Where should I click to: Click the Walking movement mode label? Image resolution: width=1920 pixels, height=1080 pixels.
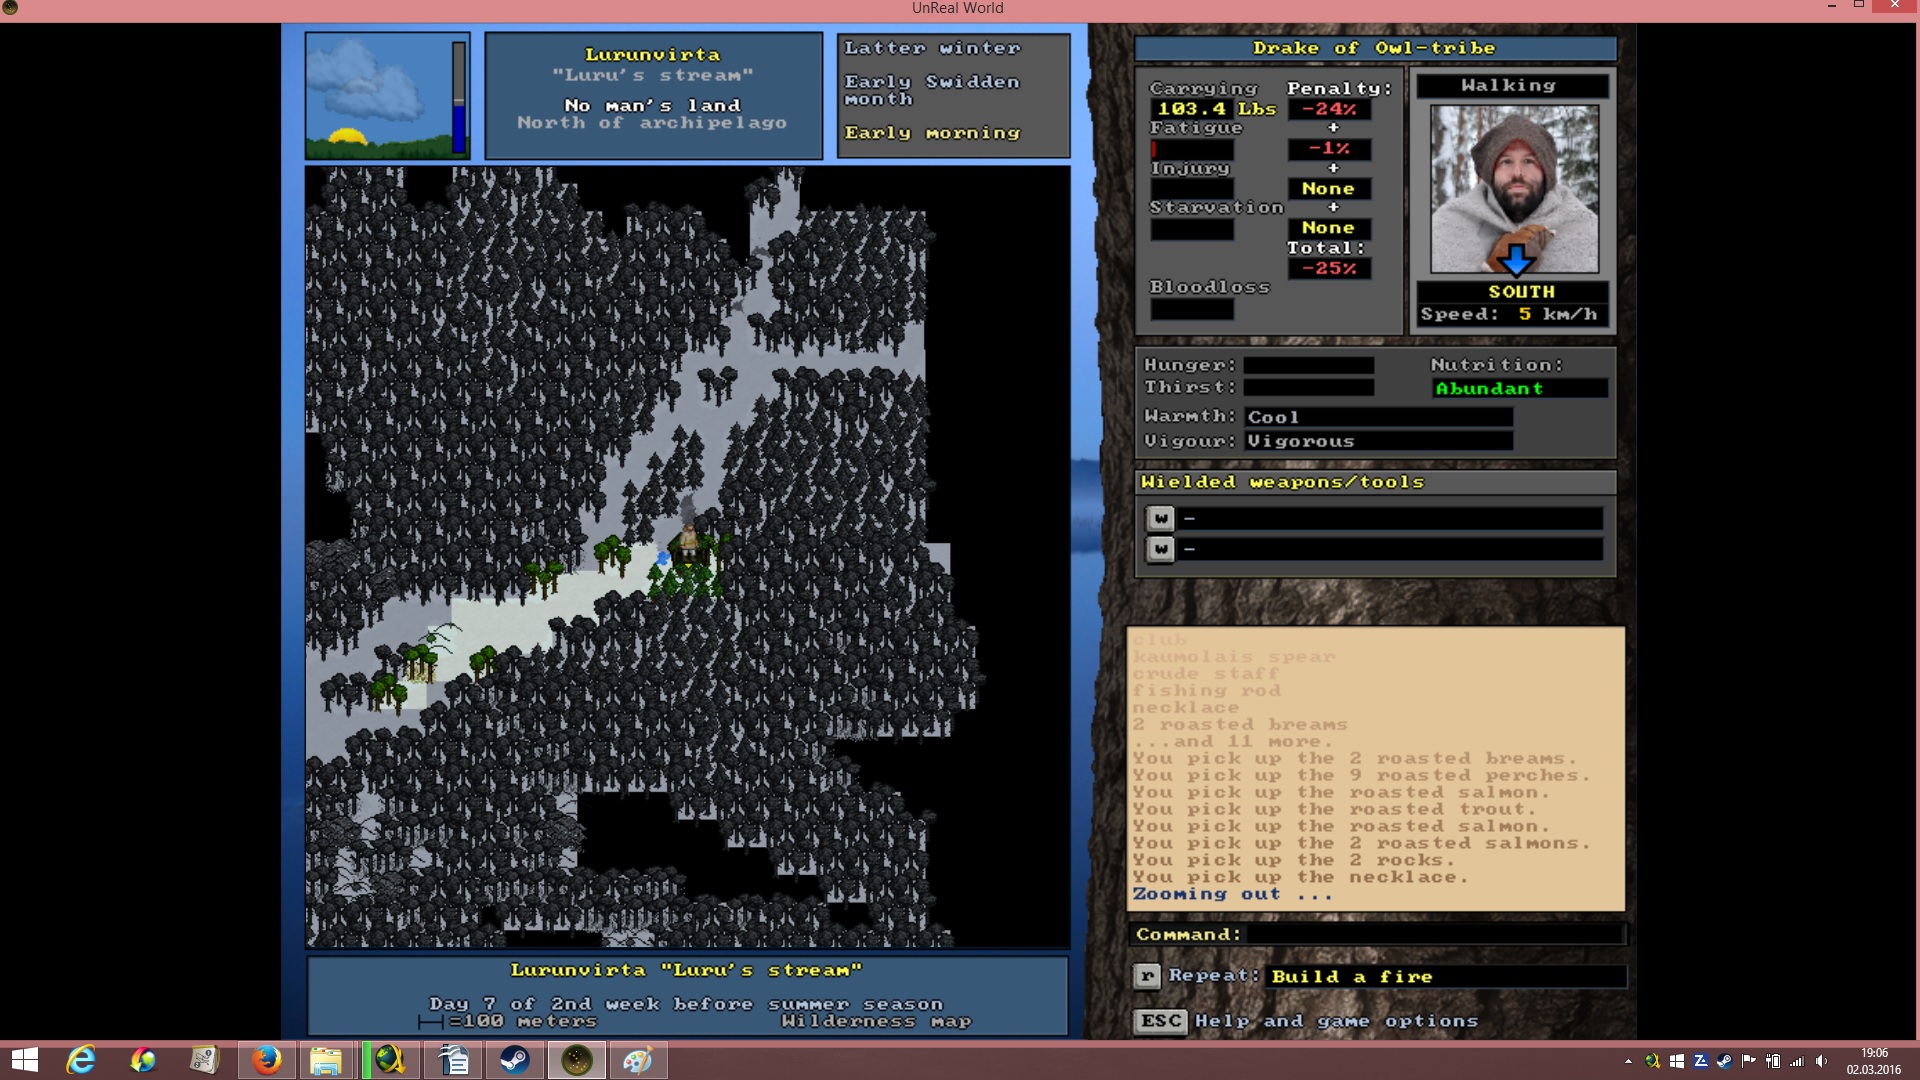[x=1509, y=86]
